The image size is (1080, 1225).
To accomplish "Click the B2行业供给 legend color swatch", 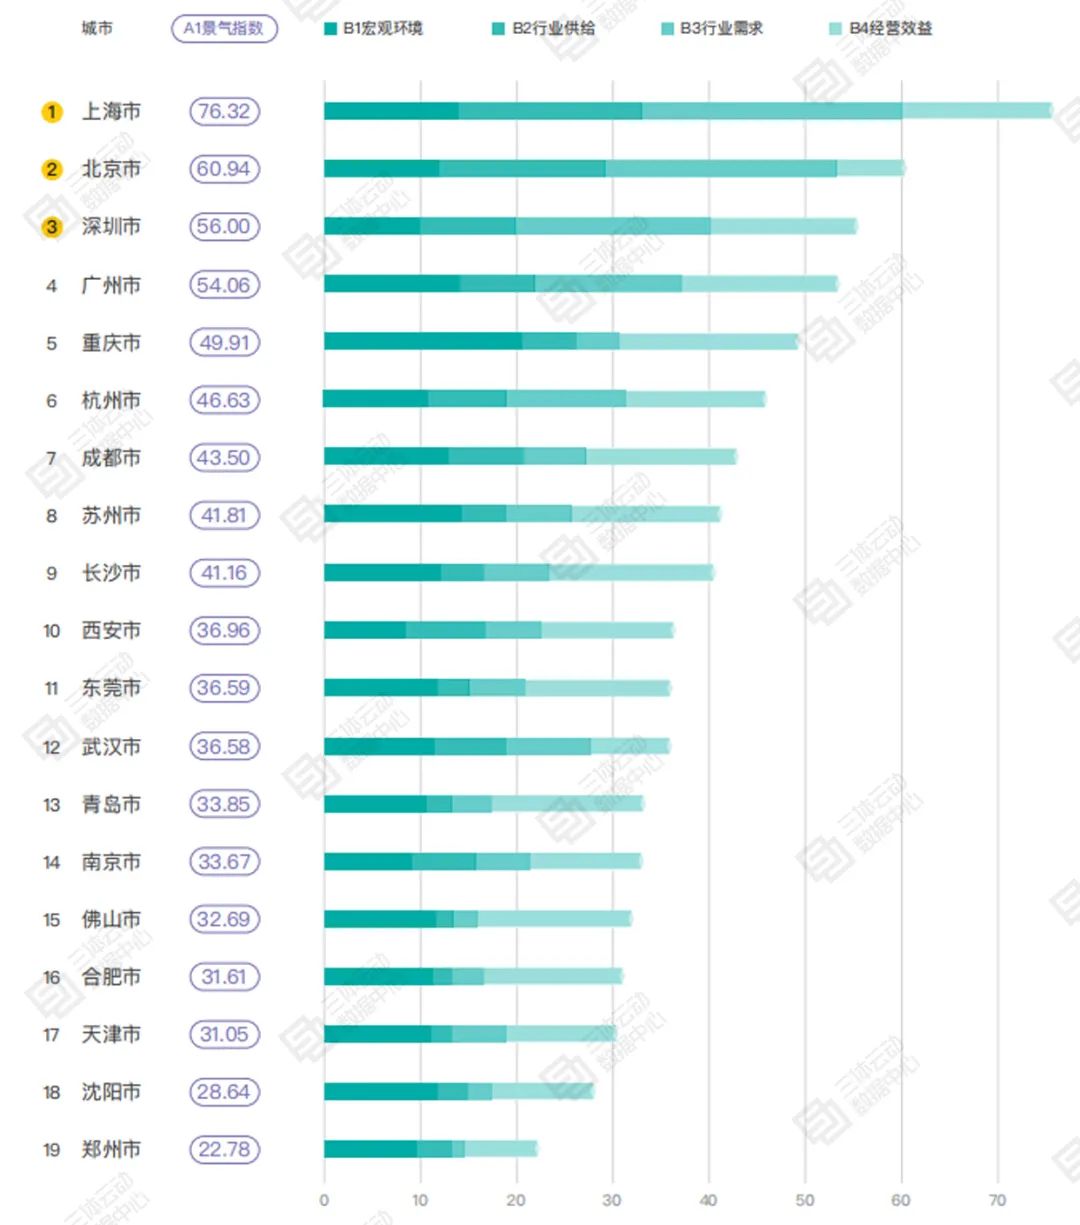I will coord(498,29).
